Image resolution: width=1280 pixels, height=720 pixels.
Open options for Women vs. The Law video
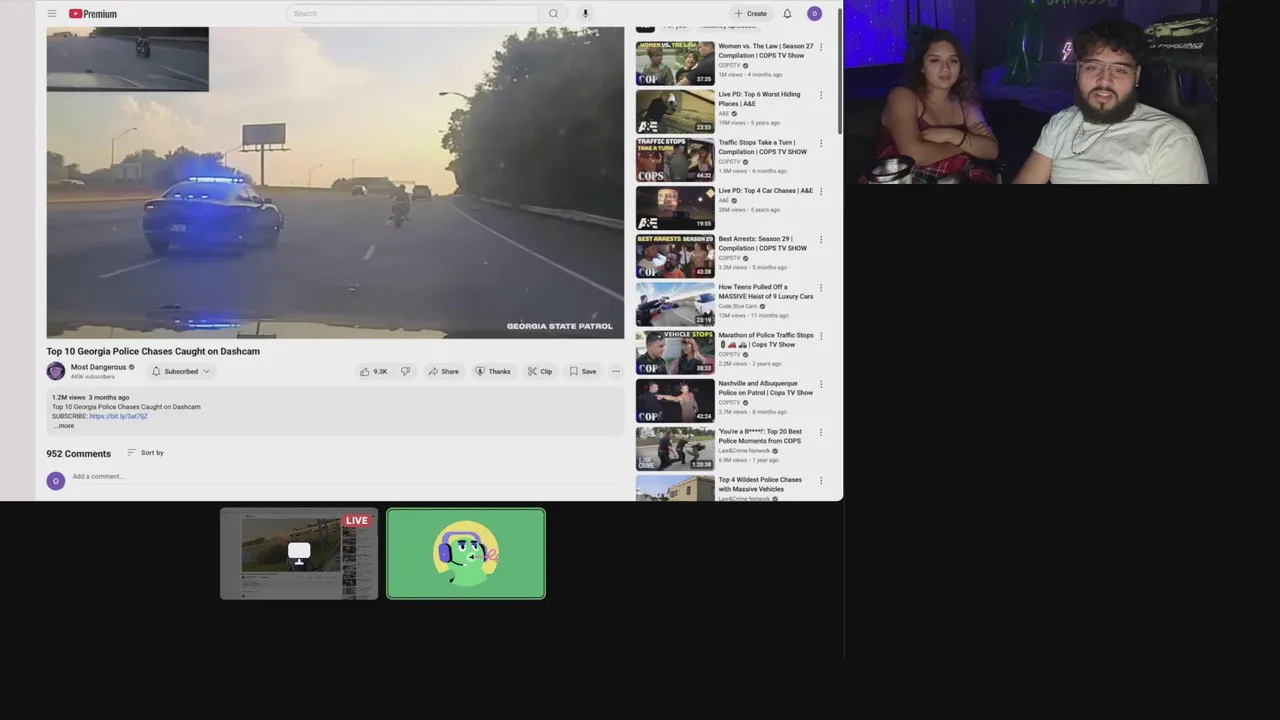coord(821,47)
